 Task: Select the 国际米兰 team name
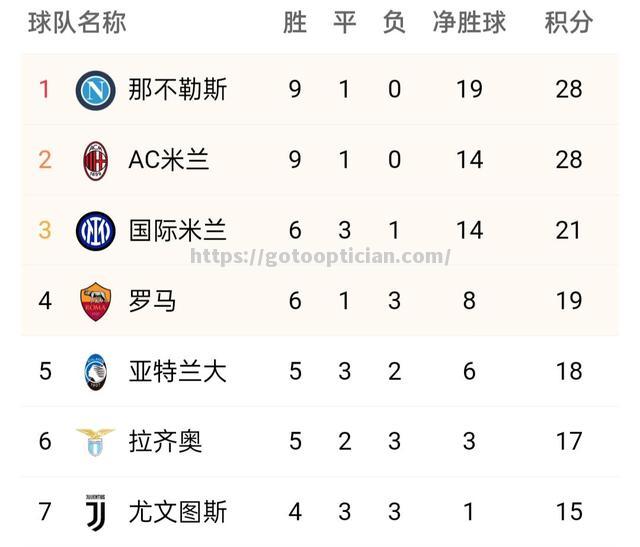click(178, 230)
